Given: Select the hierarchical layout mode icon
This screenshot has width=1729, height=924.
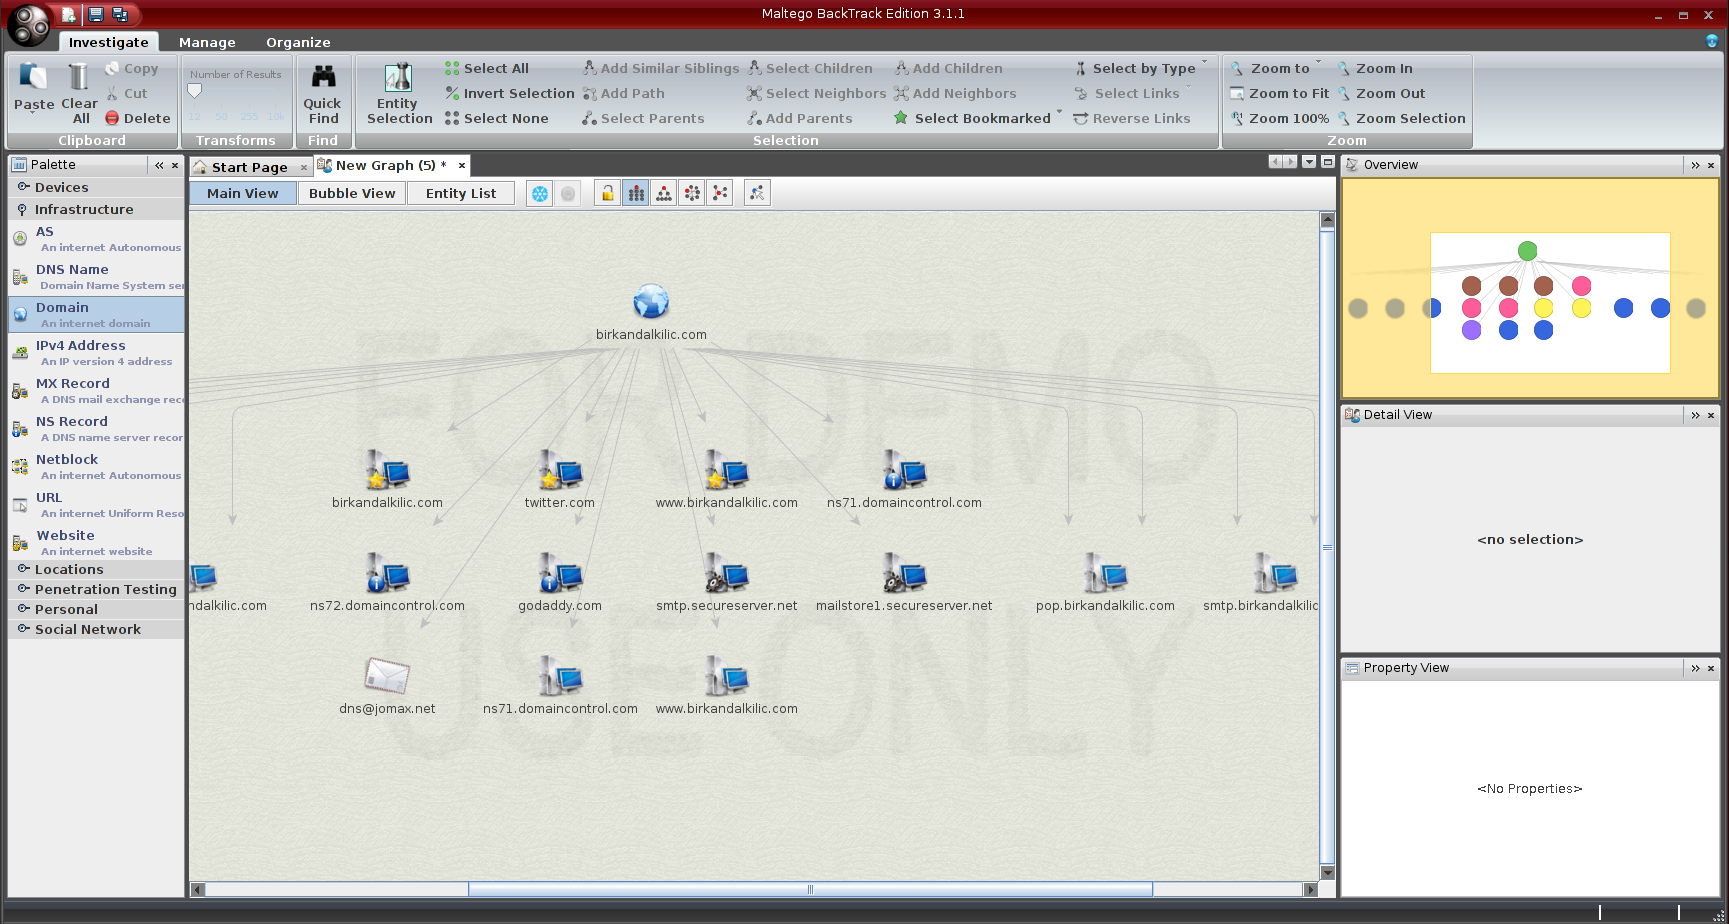Looking at the screenshot, I should [664, 193].
